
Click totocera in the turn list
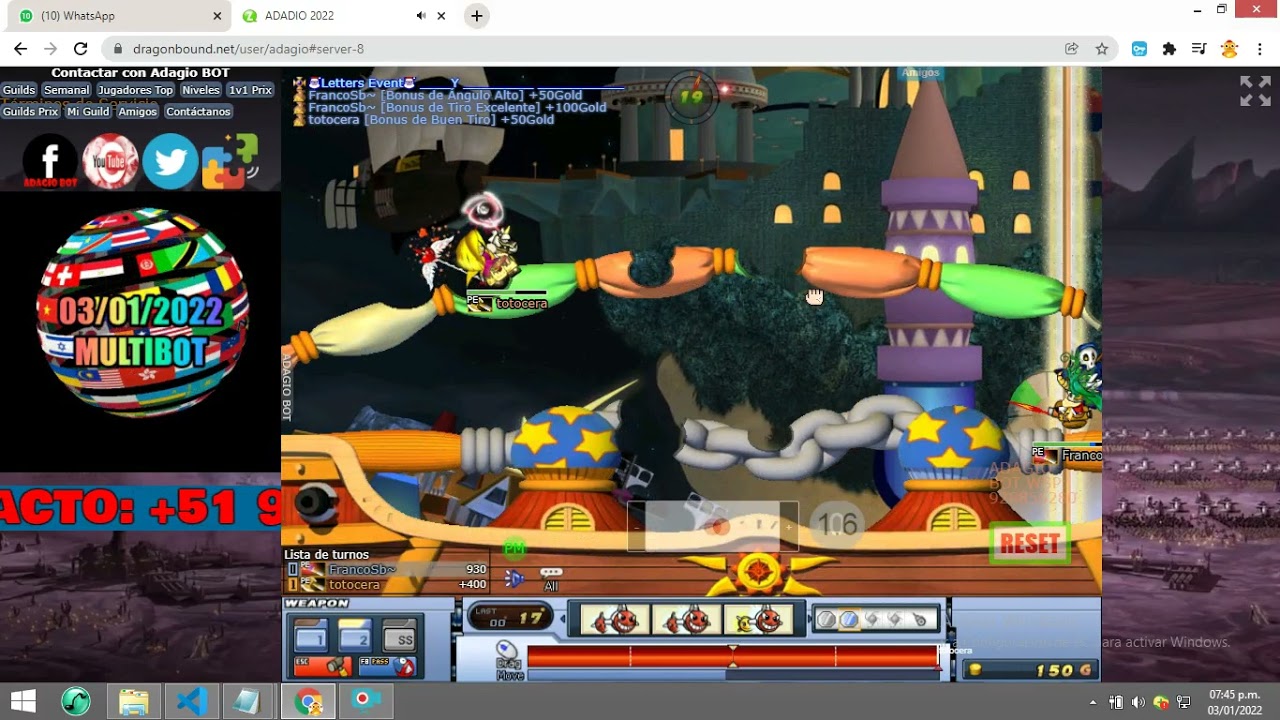pos(354,584)
